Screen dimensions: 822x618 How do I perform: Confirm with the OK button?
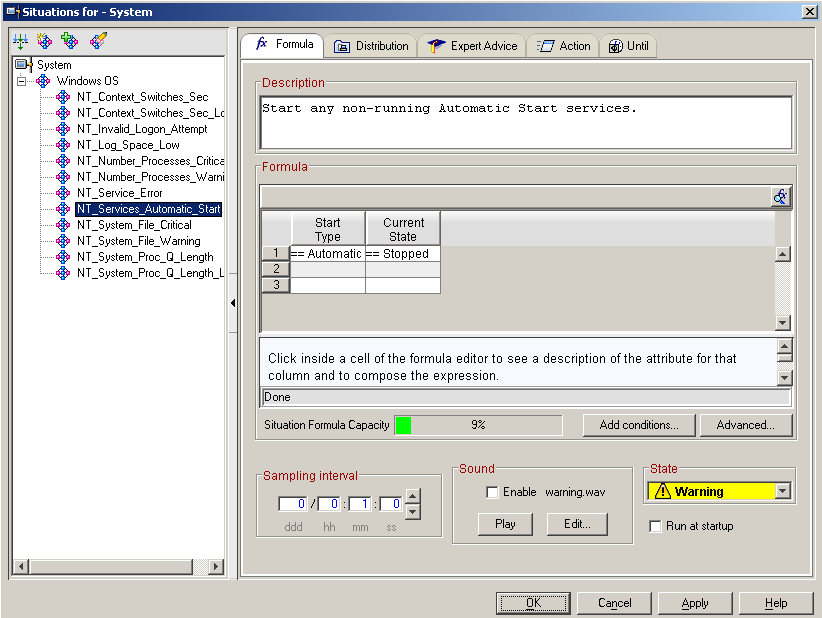533,603
